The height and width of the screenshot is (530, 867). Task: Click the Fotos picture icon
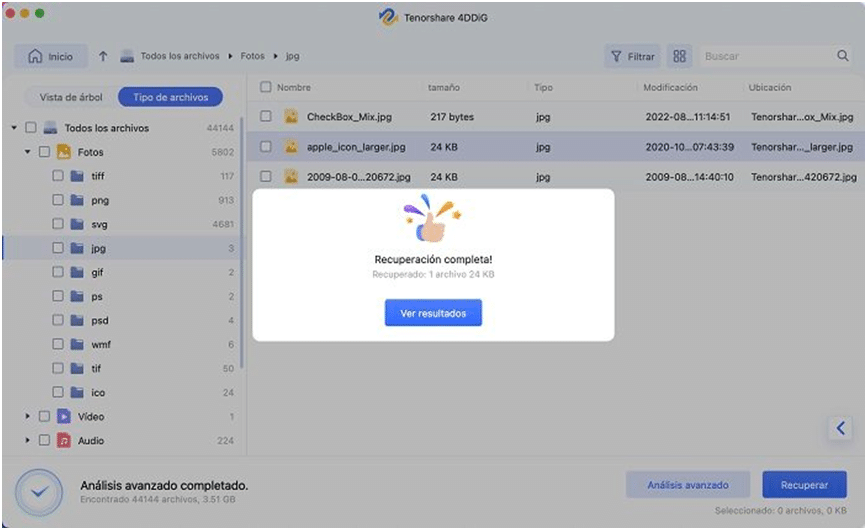tap(64, 151)
